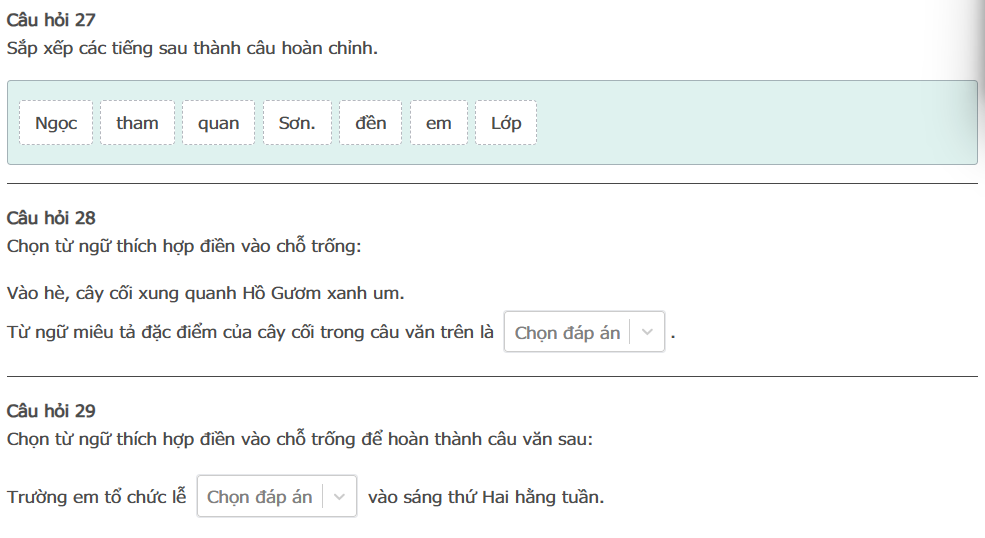
Task: Choose the word tile "quan"
Action: pyautogui.click(x=219, y=123)
